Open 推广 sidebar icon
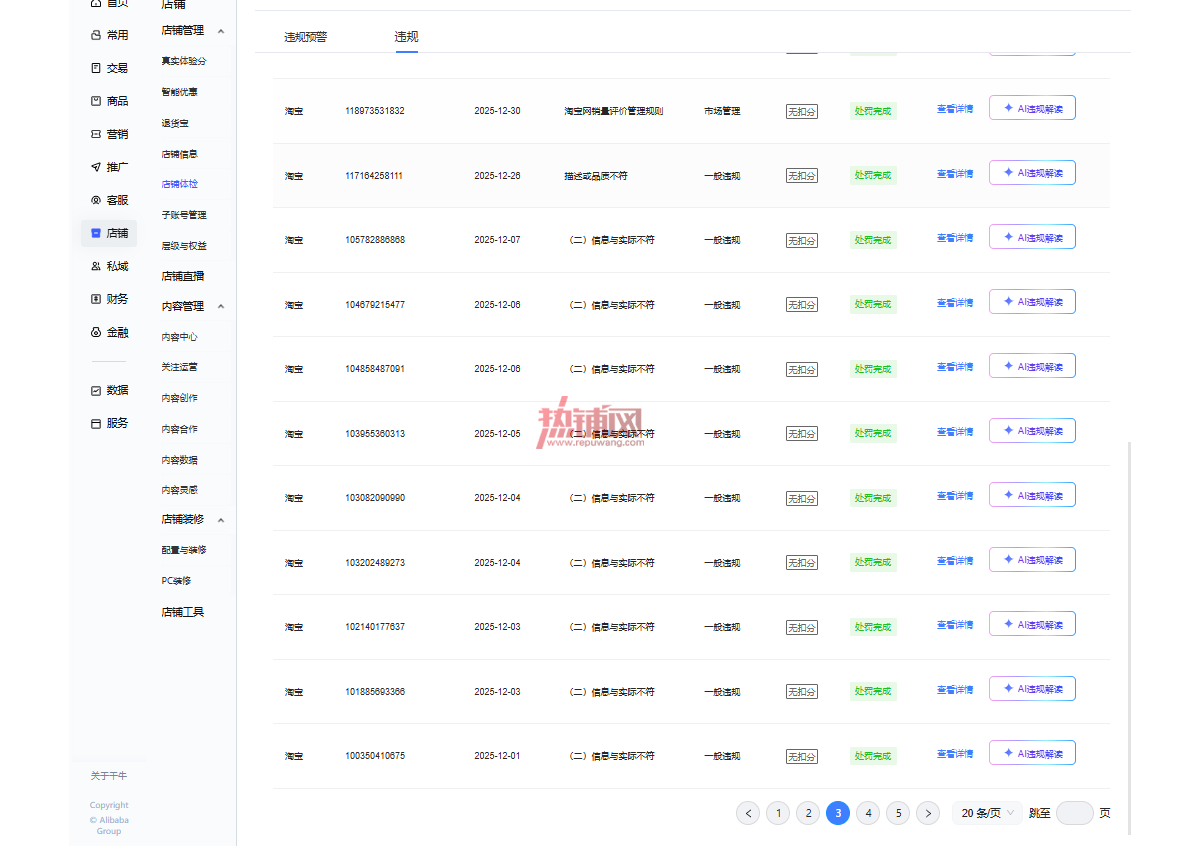Screen dimensions: 1181x846 tap(109, 167)
